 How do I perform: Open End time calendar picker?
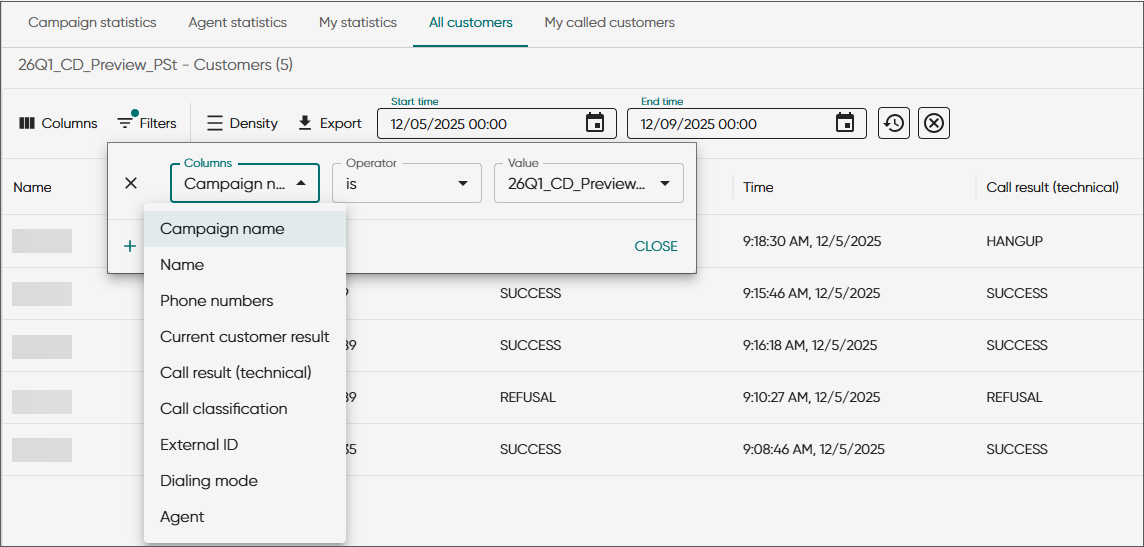click(845, 123)
